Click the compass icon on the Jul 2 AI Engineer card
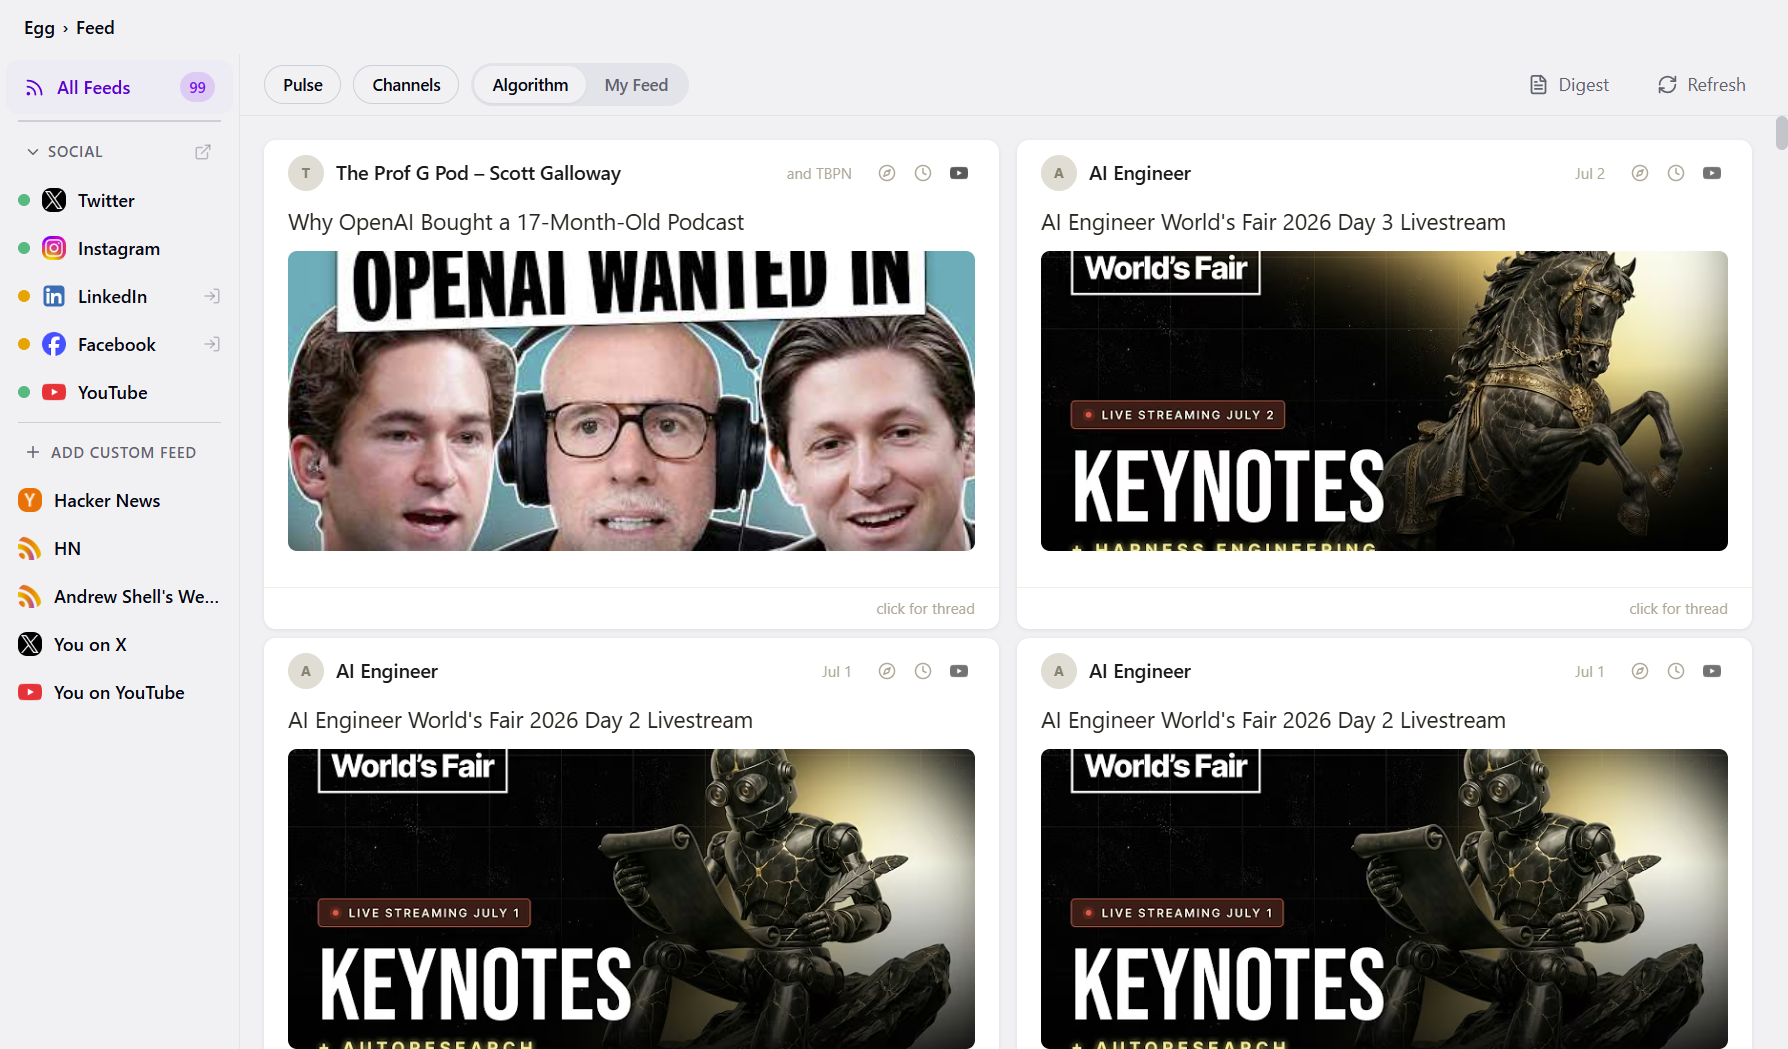This screenshot has height=1049, width=1788. point(1640,173)
